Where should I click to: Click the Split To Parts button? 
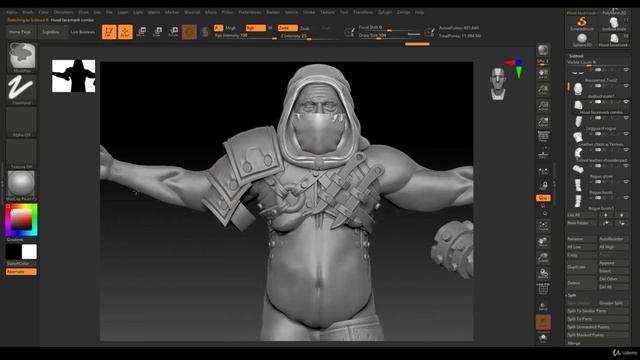point(598,319)
